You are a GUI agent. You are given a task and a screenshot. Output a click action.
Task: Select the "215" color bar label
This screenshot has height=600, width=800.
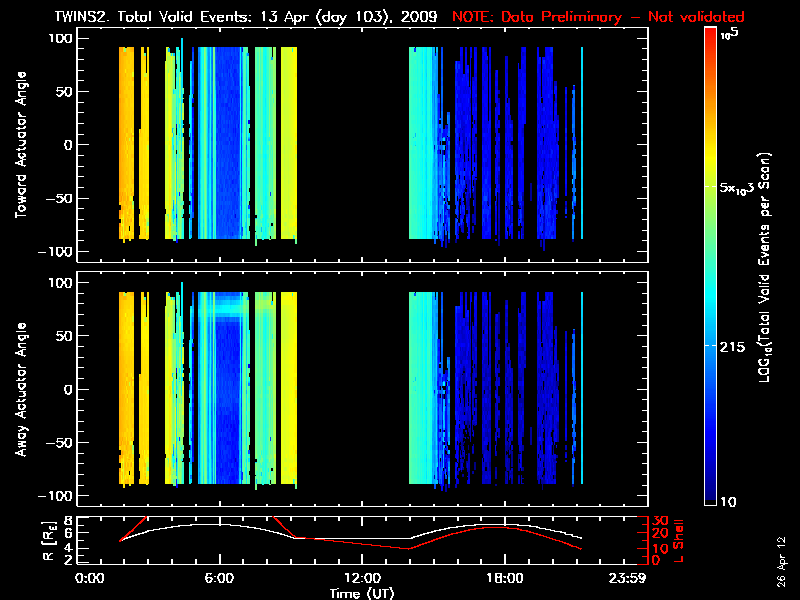point(735,345)
